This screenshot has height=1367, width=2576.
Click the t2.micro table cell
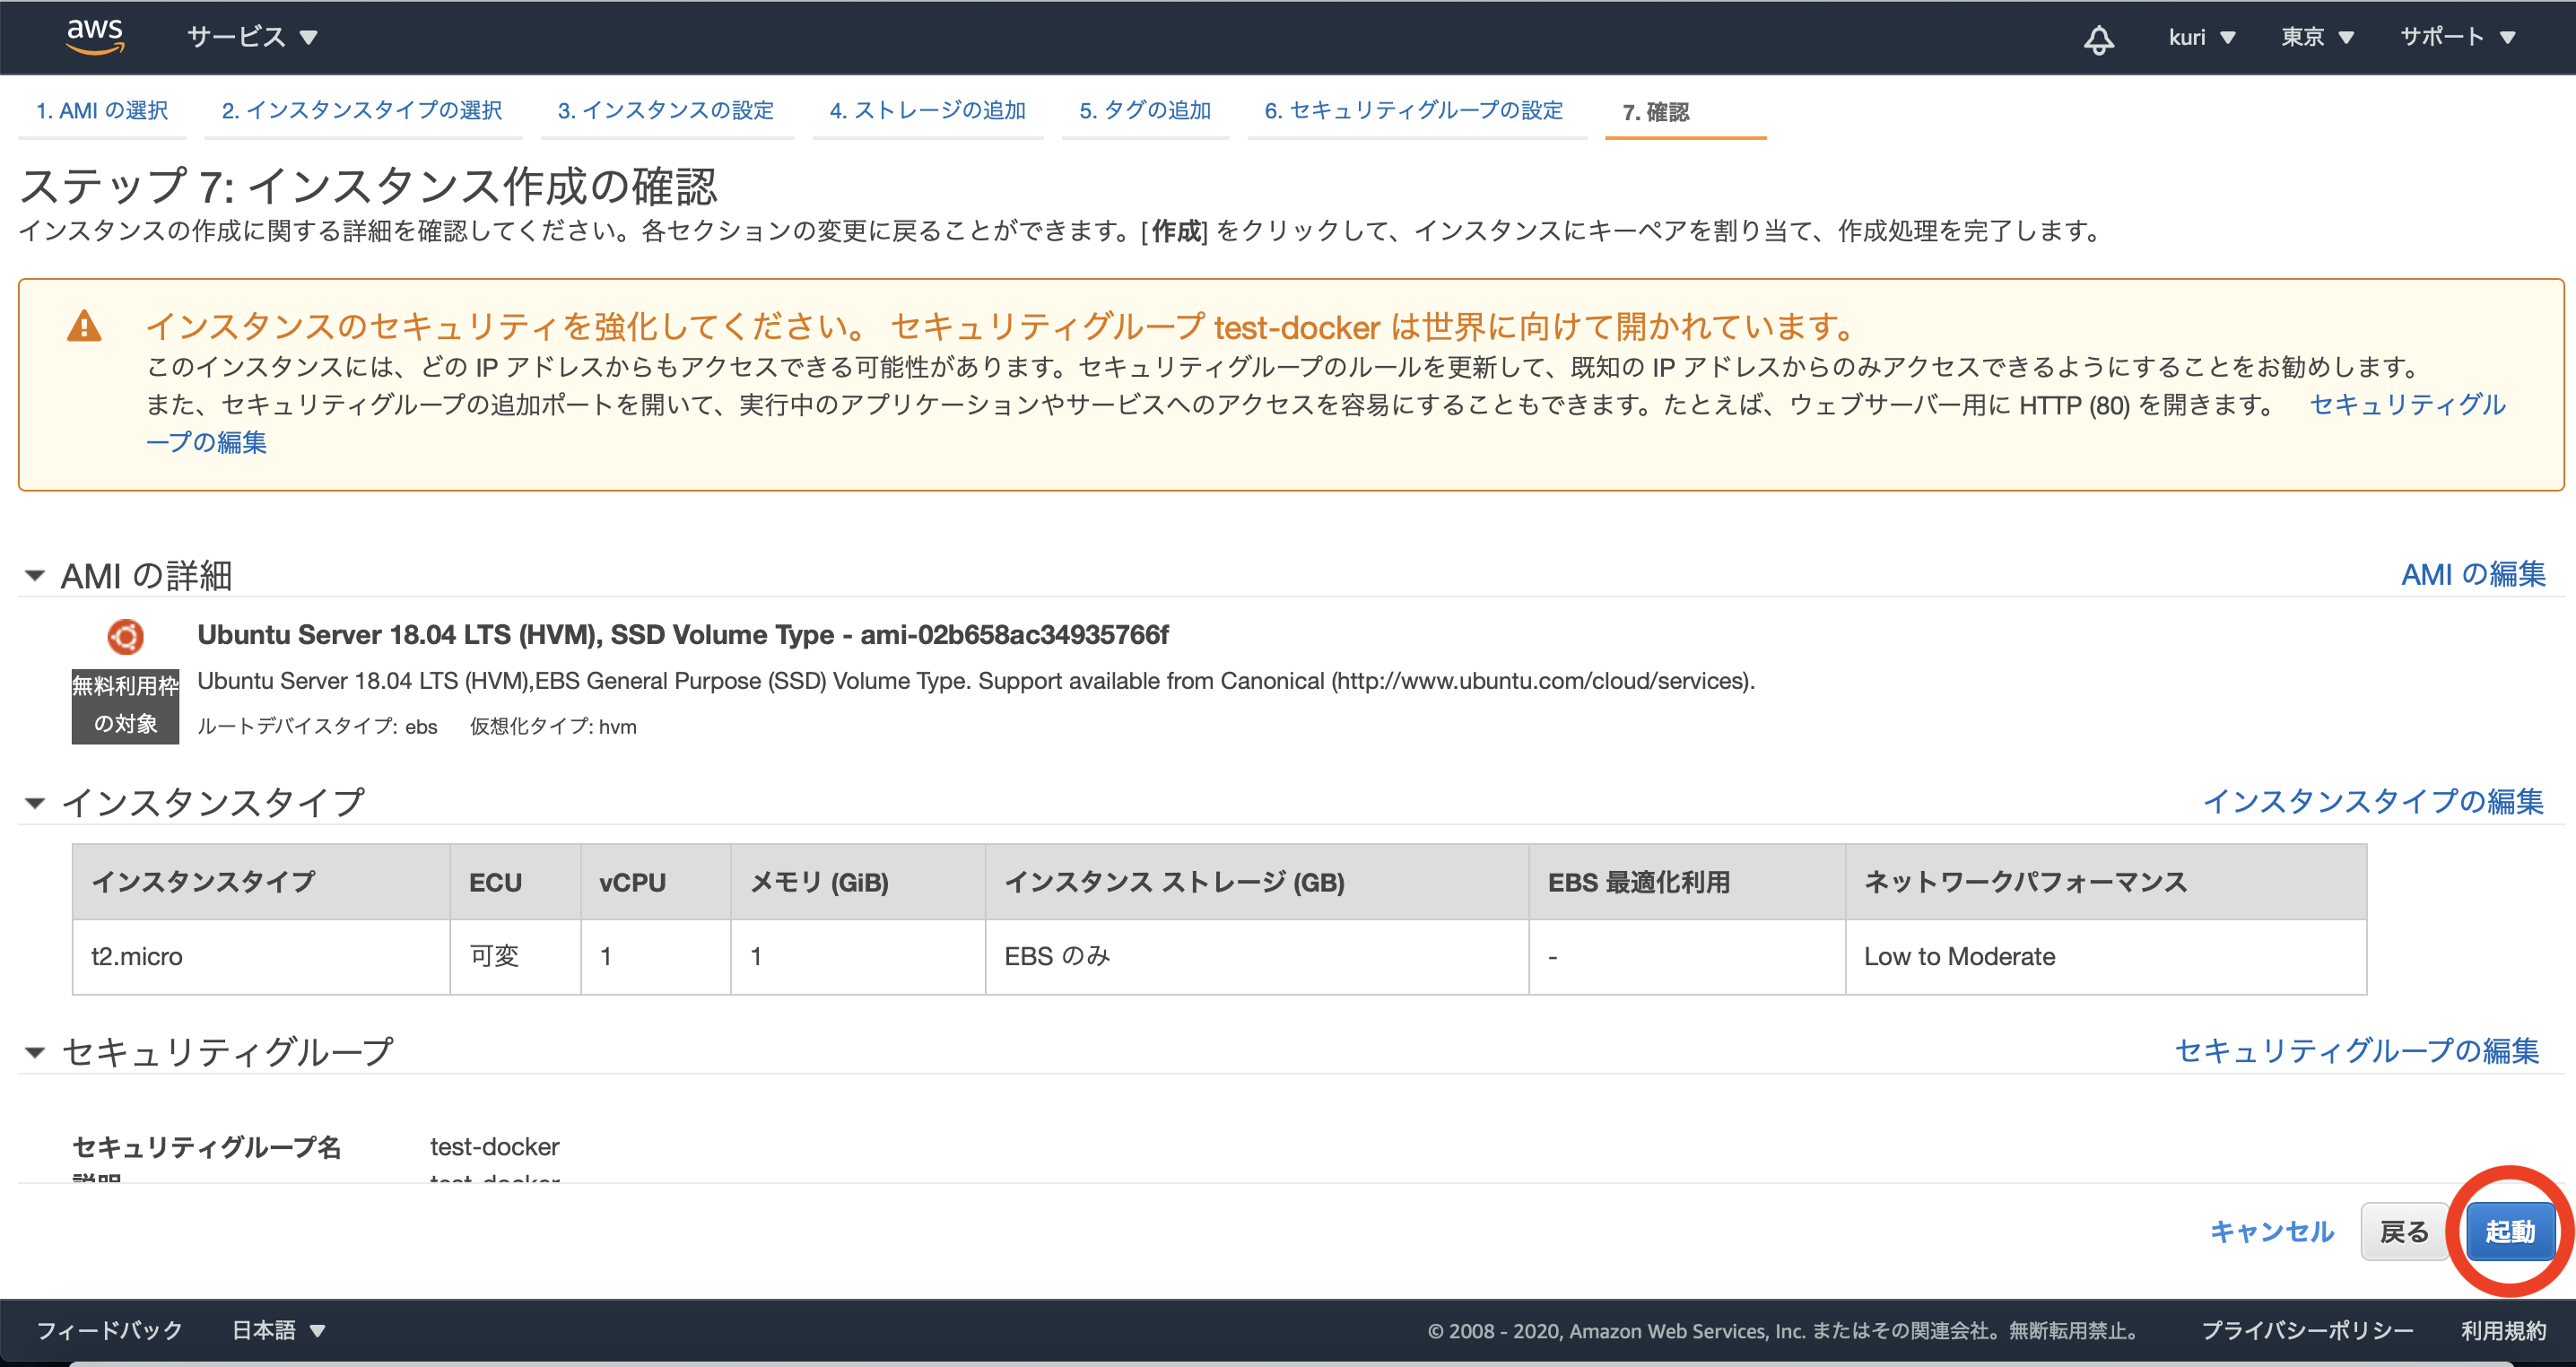coord(261,957)
